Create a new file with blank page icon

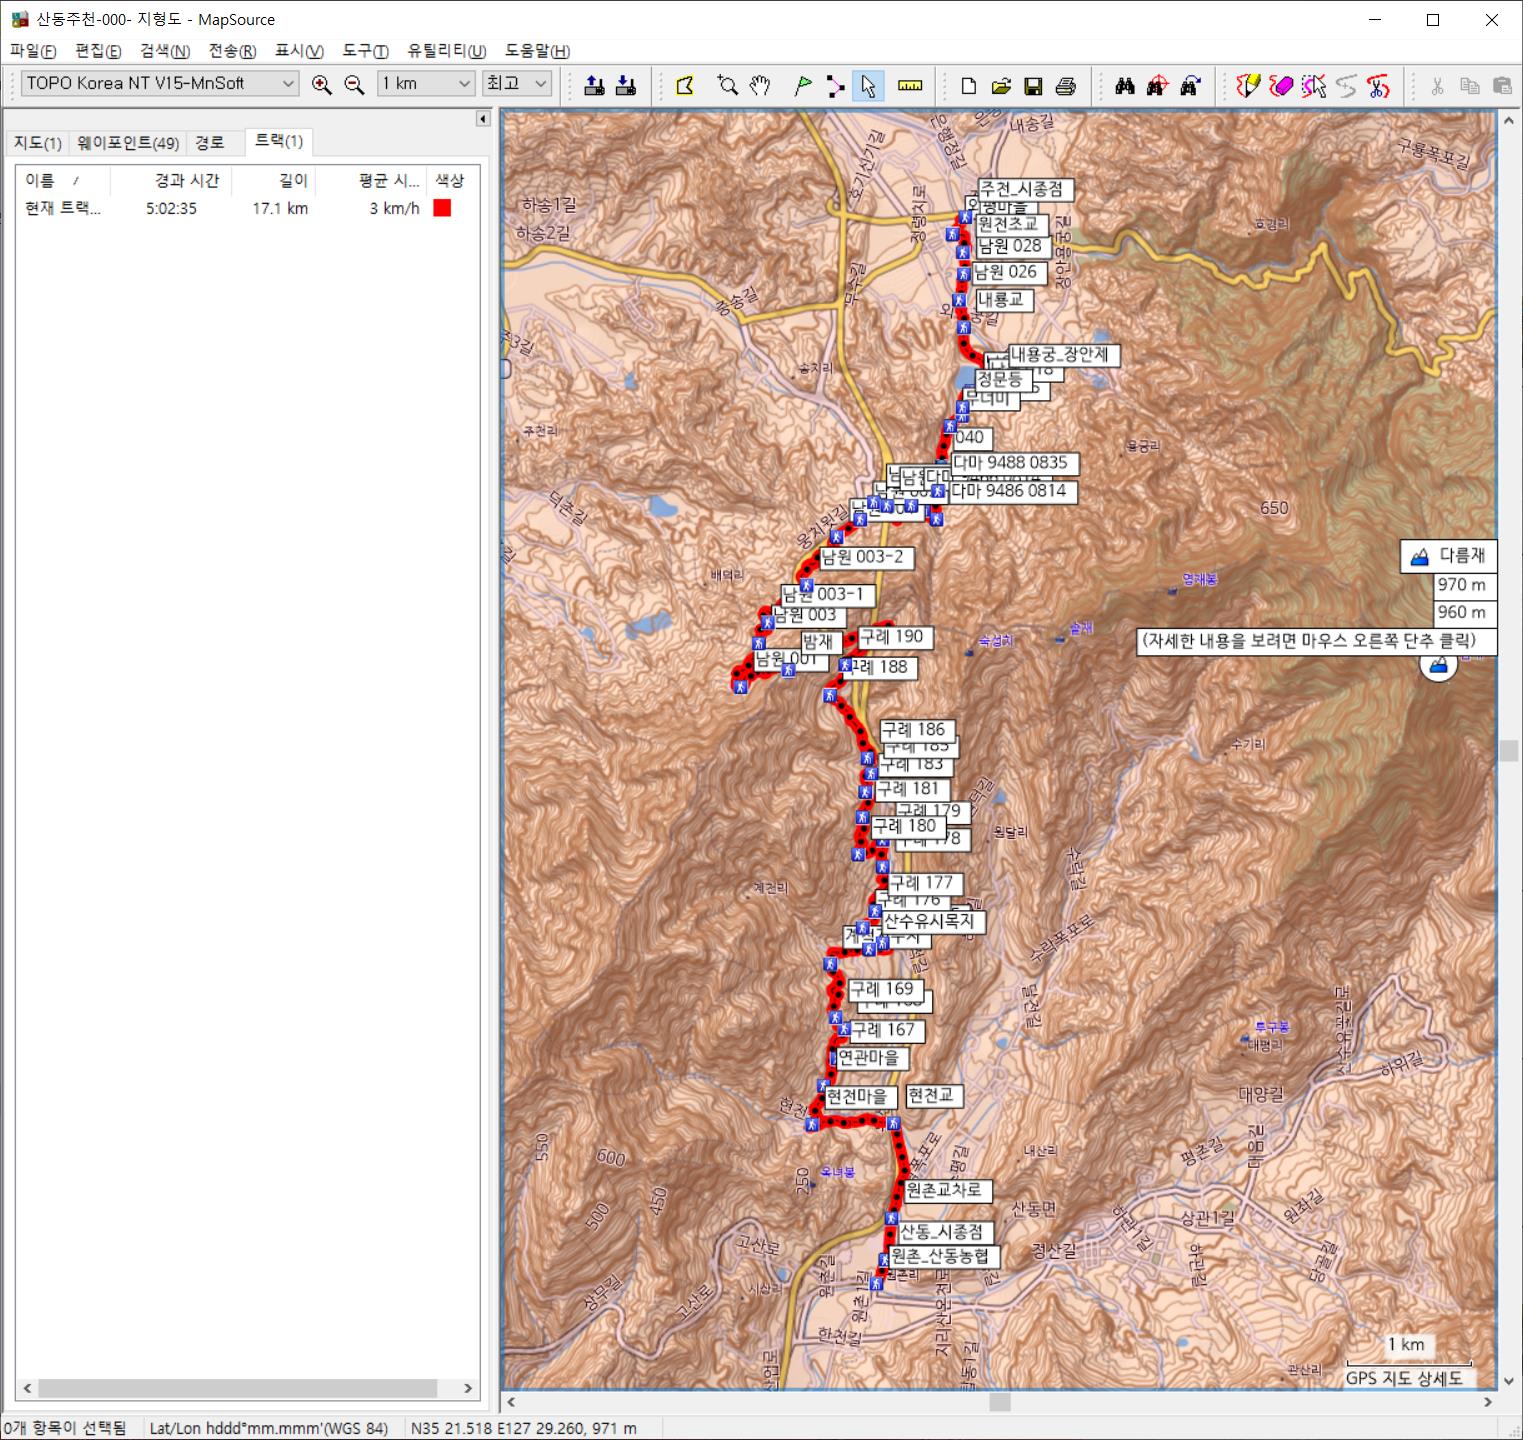[x=968, y=85]
